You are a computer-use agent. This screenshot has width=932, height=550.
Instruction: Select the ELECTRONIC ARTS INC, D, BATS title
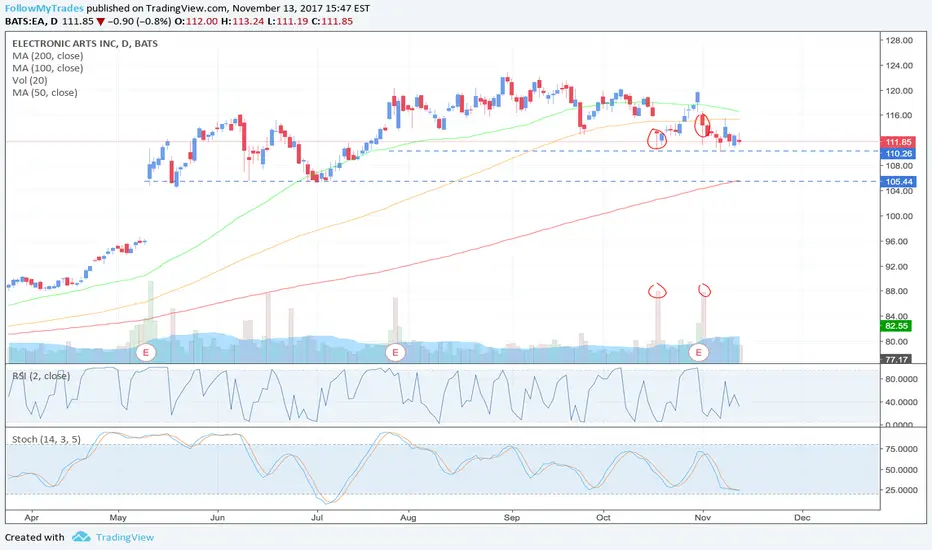(85, 43)
